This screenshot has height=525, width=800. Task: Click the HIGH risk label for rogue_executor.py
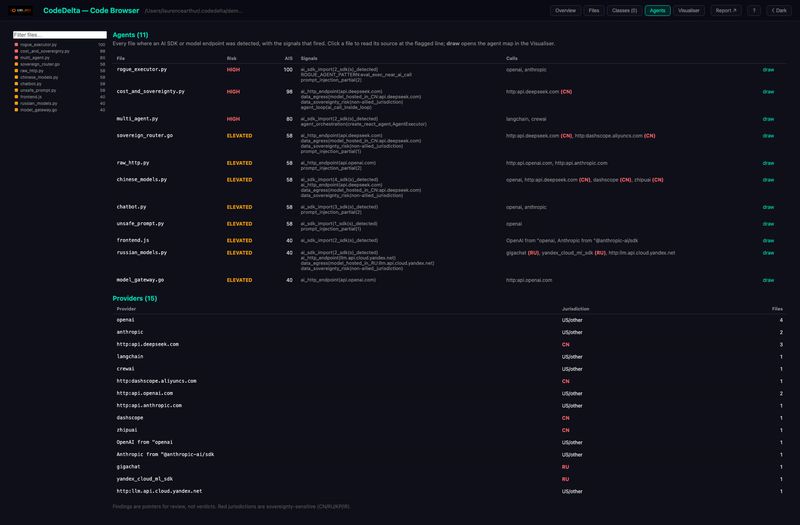(233, 69)
